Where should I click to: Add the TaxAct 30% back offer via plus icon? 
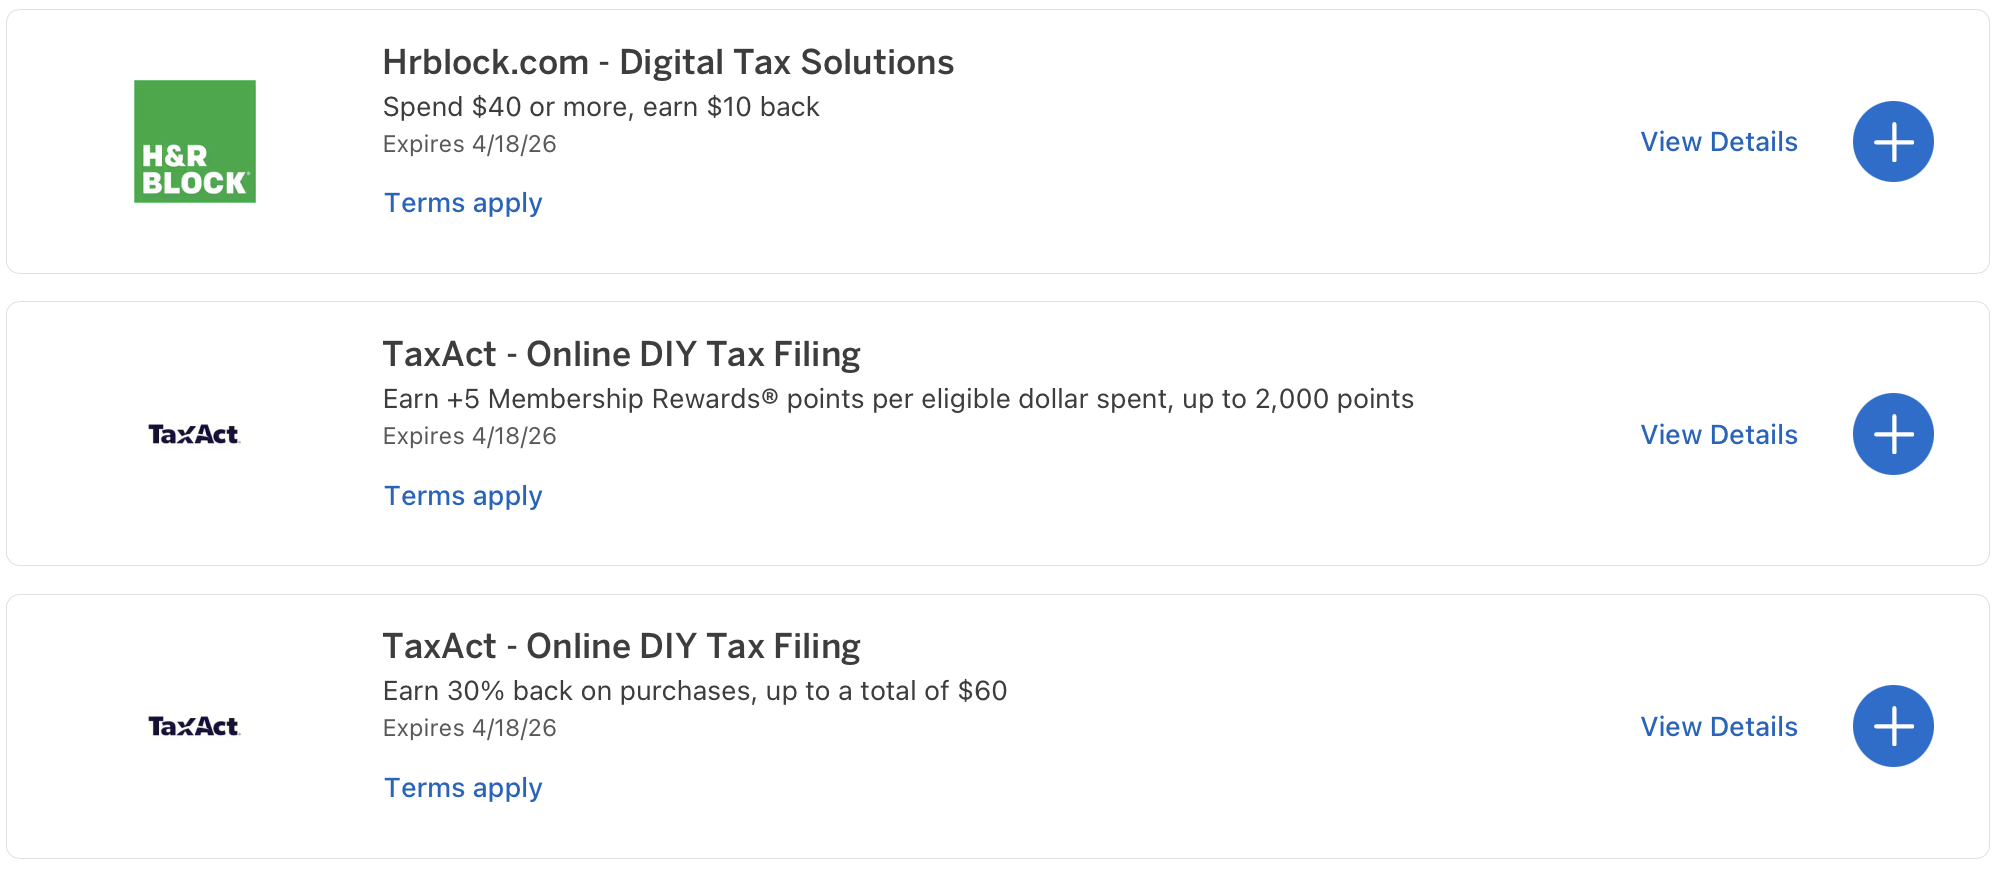pos(1892,725)
